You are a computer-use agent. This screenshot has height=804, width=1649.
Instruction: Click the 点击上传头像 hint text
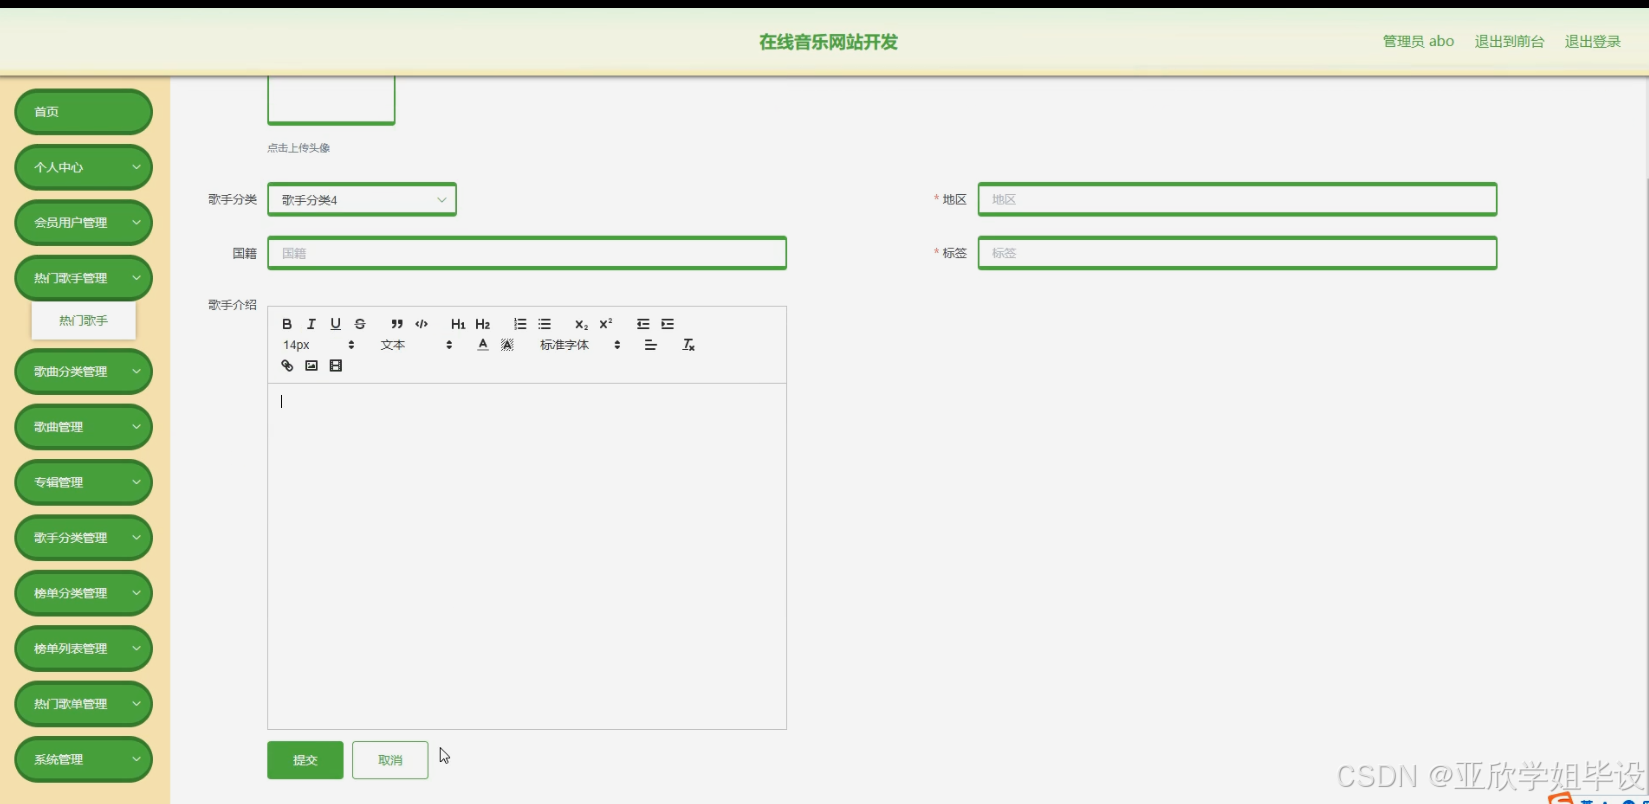[298, 148]
